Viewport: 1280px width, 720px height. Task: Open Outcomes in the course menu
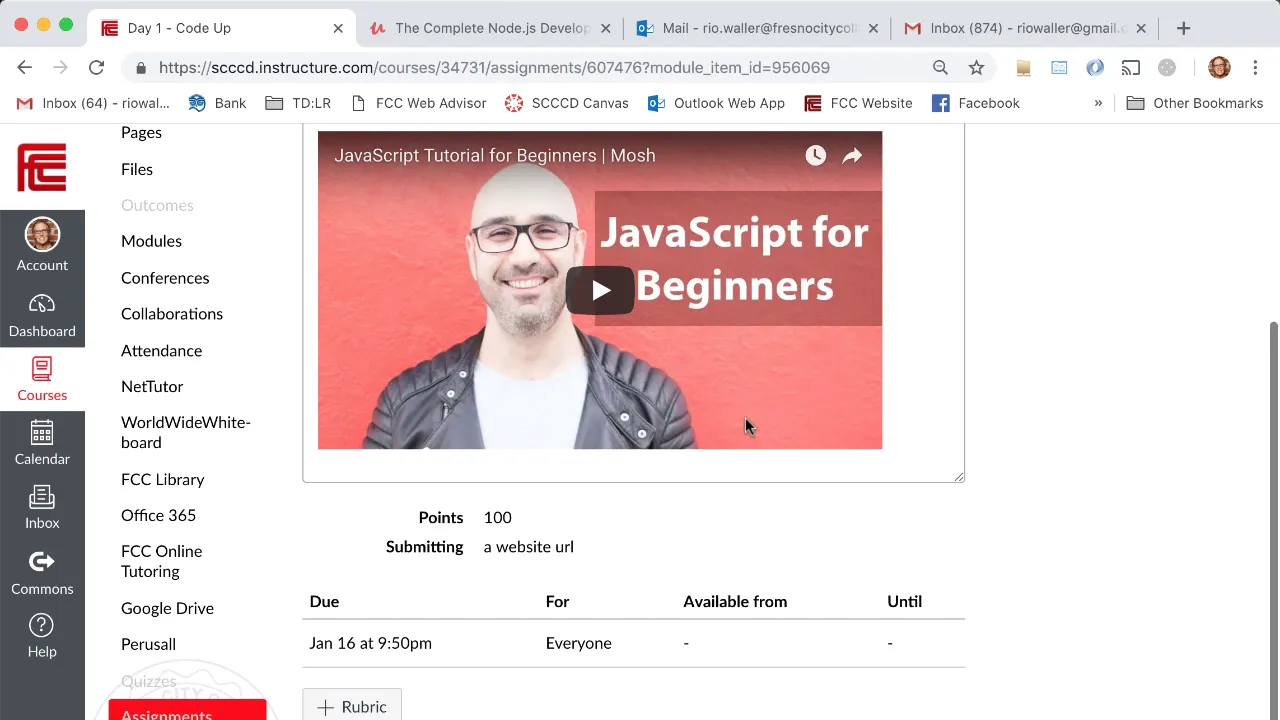tap(157, 205)
